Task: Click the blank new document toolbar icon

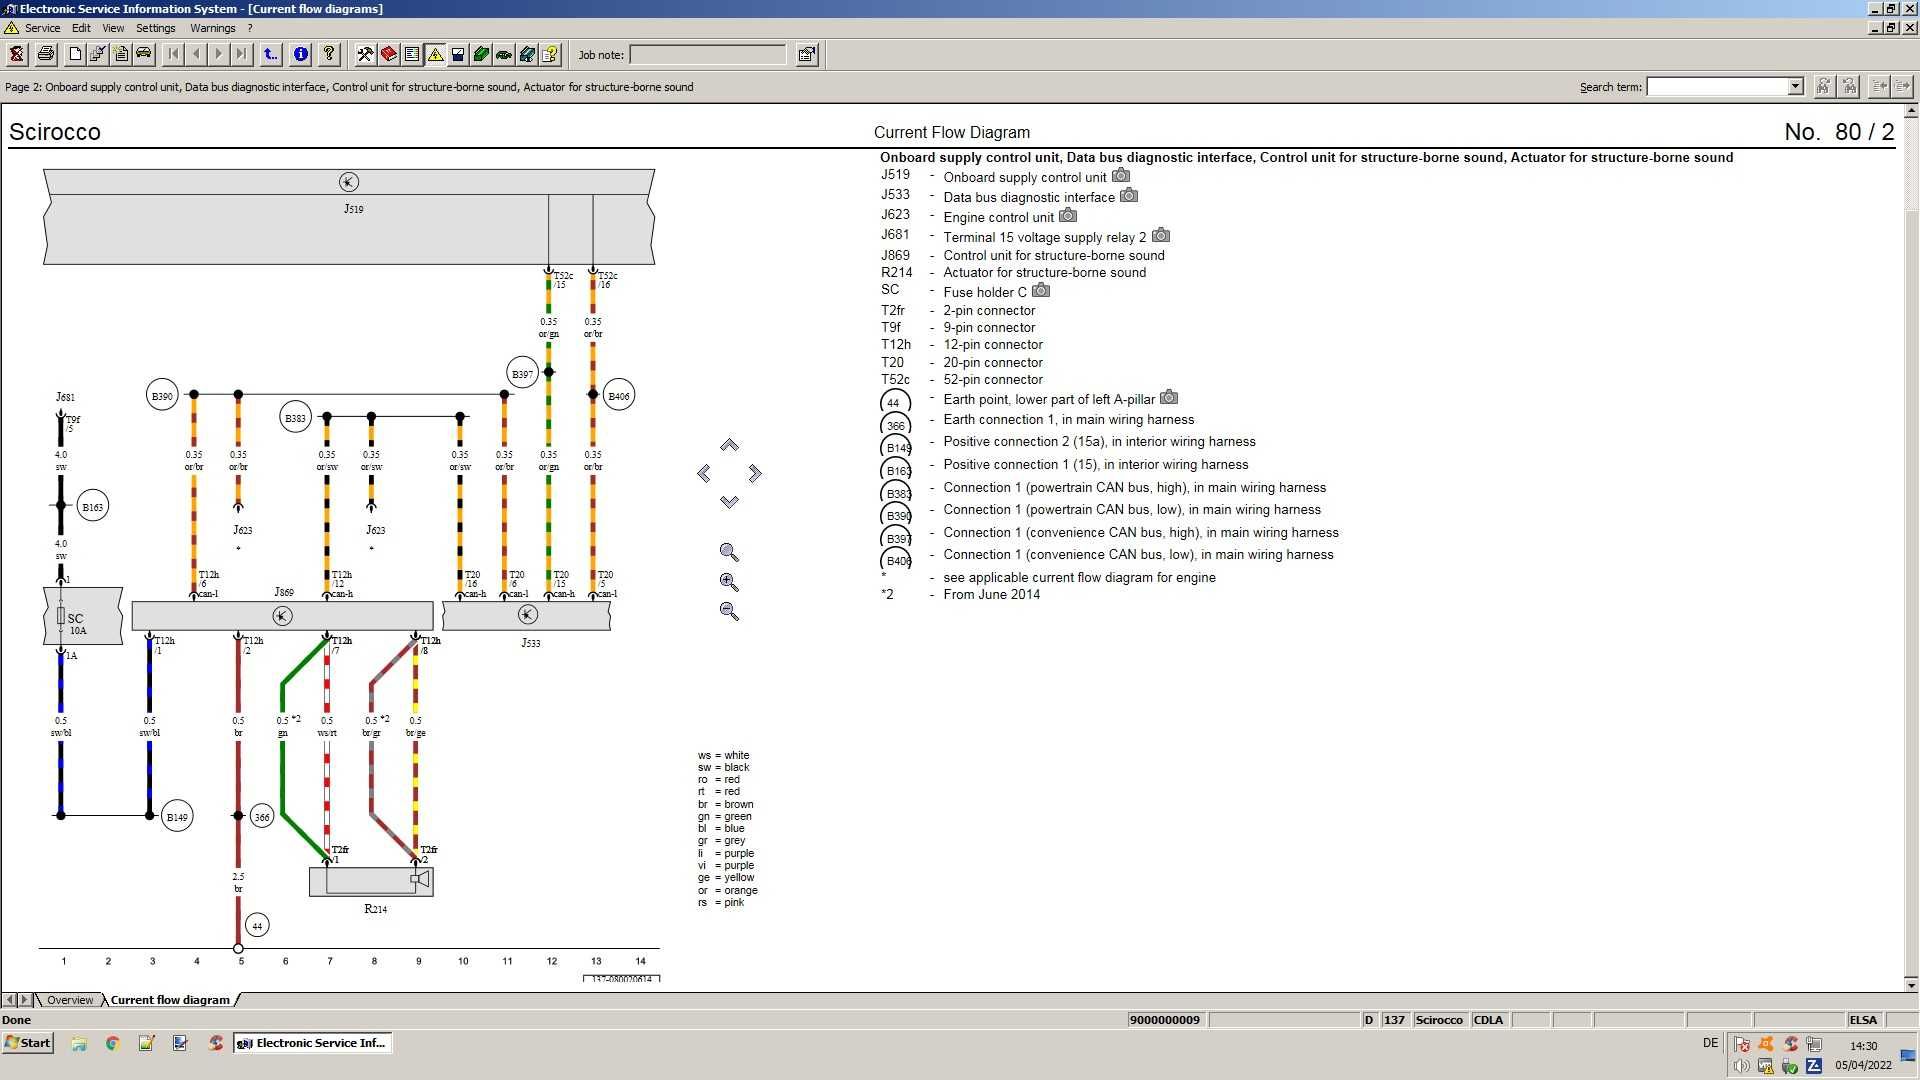Action: pos(75,54)
